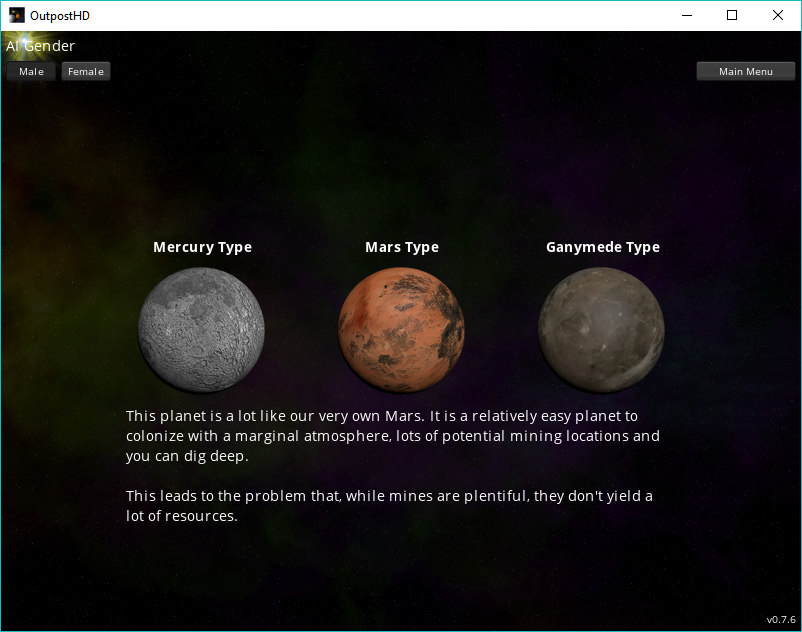Choose the brown Ganymede Type planet

pyautogui.click(x=602, y=330)
